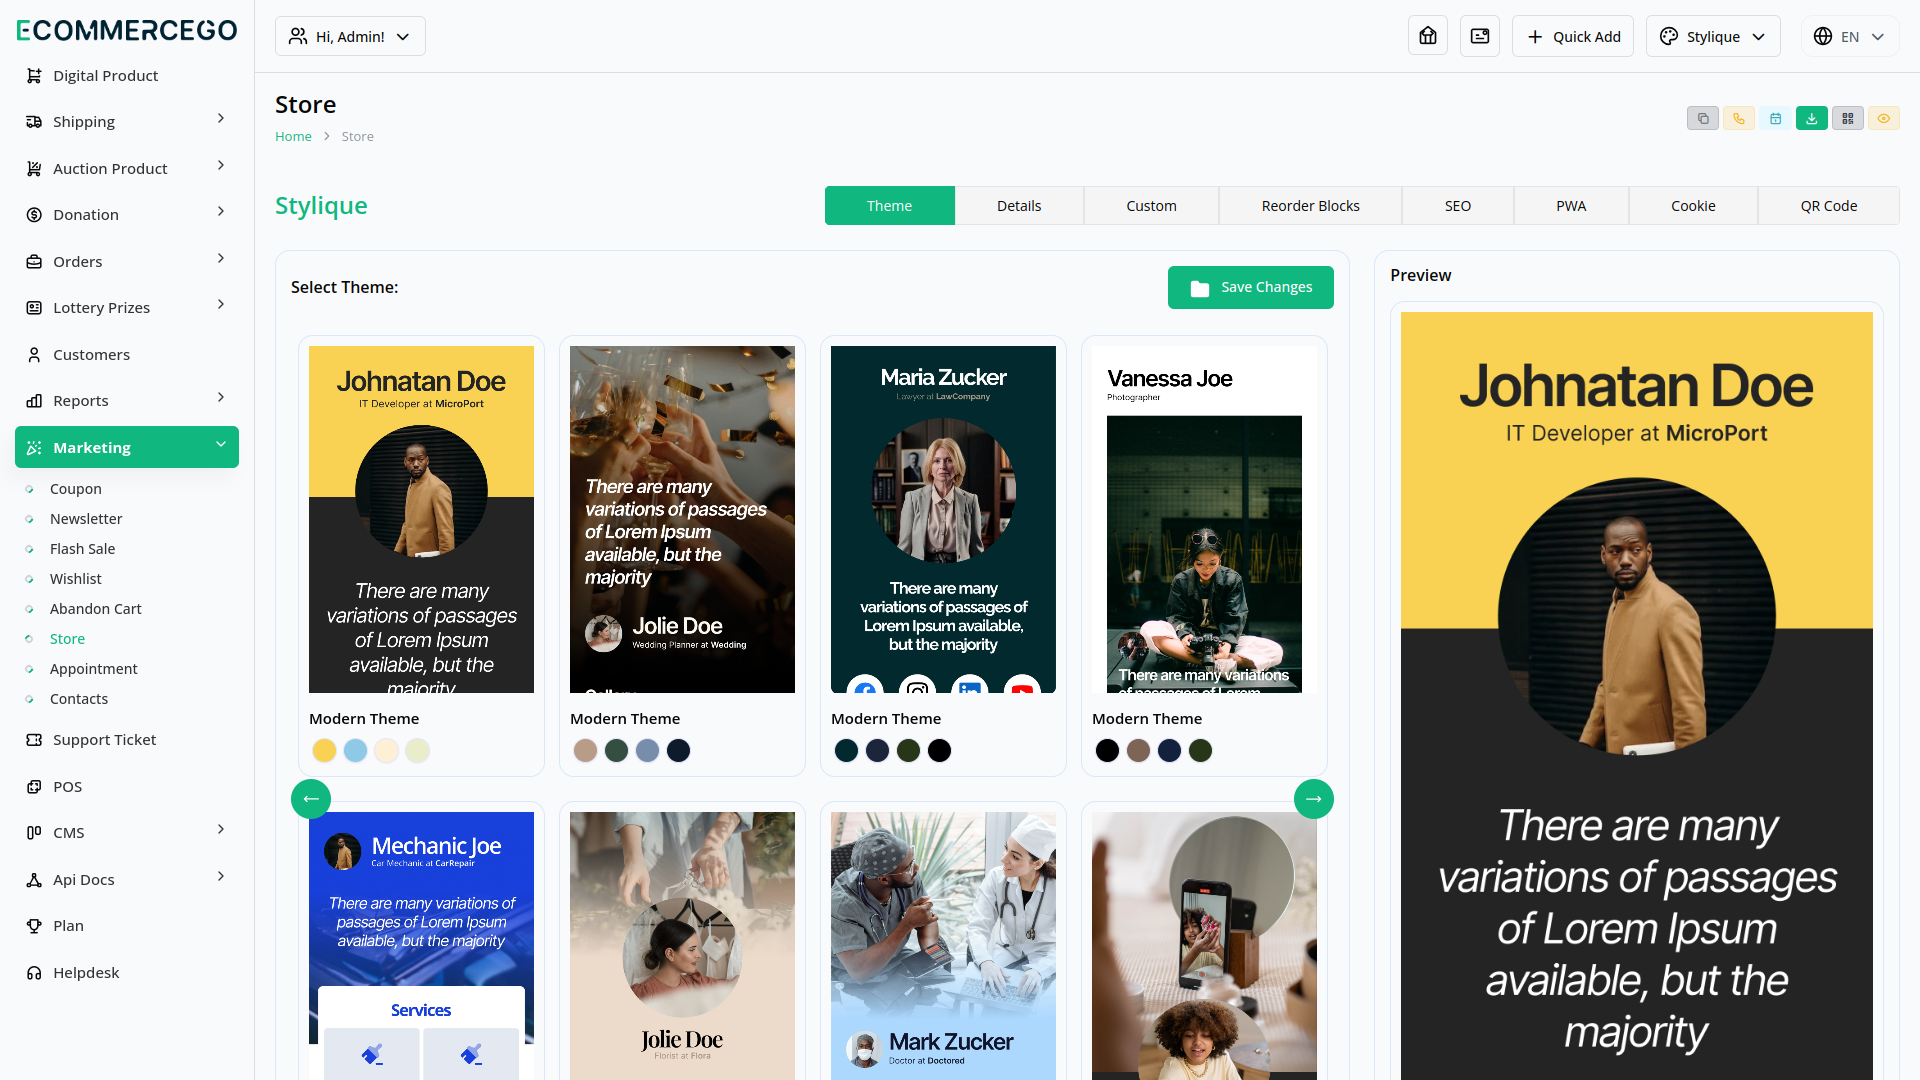
Task: Open the Abandon Cart submenu item
Action: coord(95,608)
